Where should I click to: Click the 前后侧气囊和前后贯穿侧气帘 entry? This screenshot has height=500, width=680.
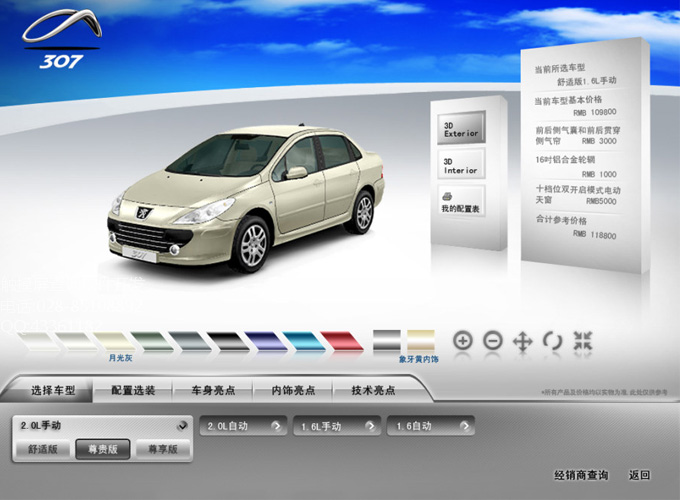[578, 135]
